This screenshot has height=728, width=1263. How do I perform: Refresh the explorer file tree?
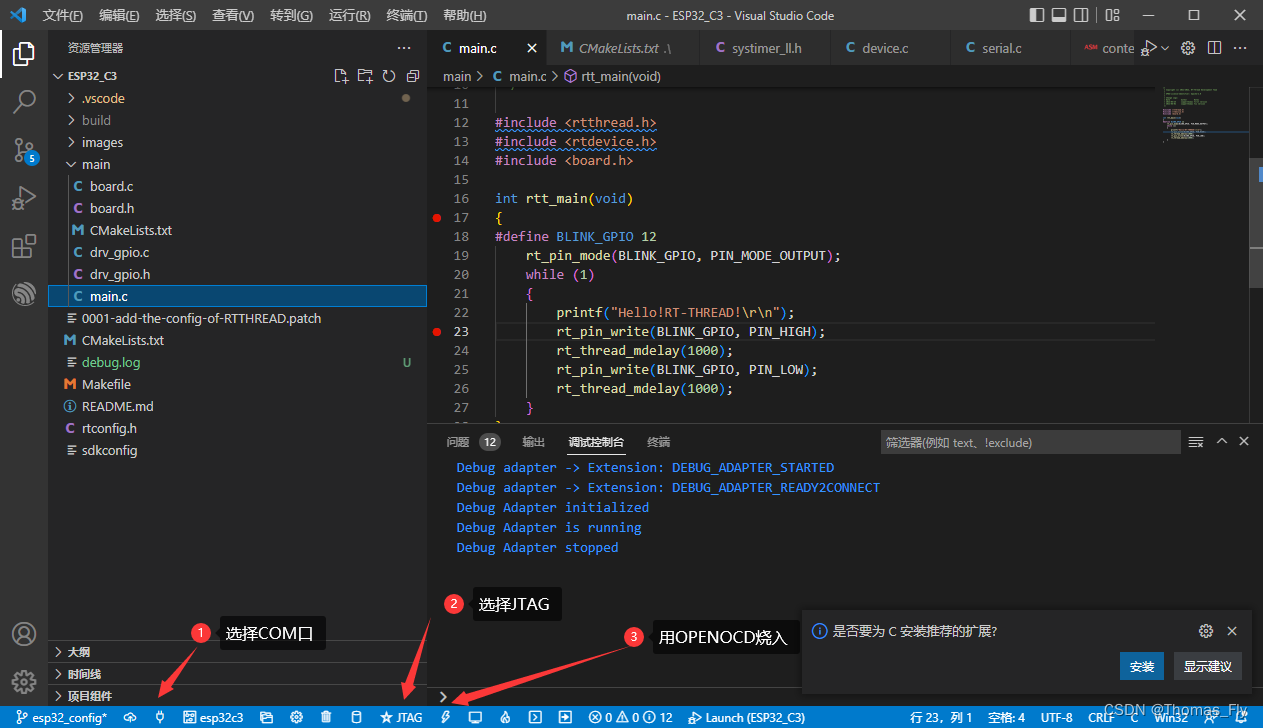(388, 76)
